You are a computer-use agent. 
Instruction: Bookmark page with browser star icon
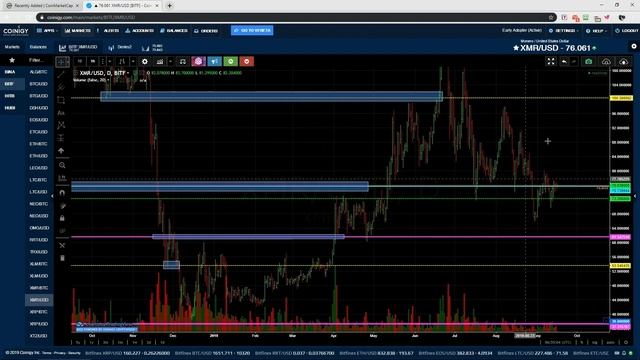(x=551, y=18)
